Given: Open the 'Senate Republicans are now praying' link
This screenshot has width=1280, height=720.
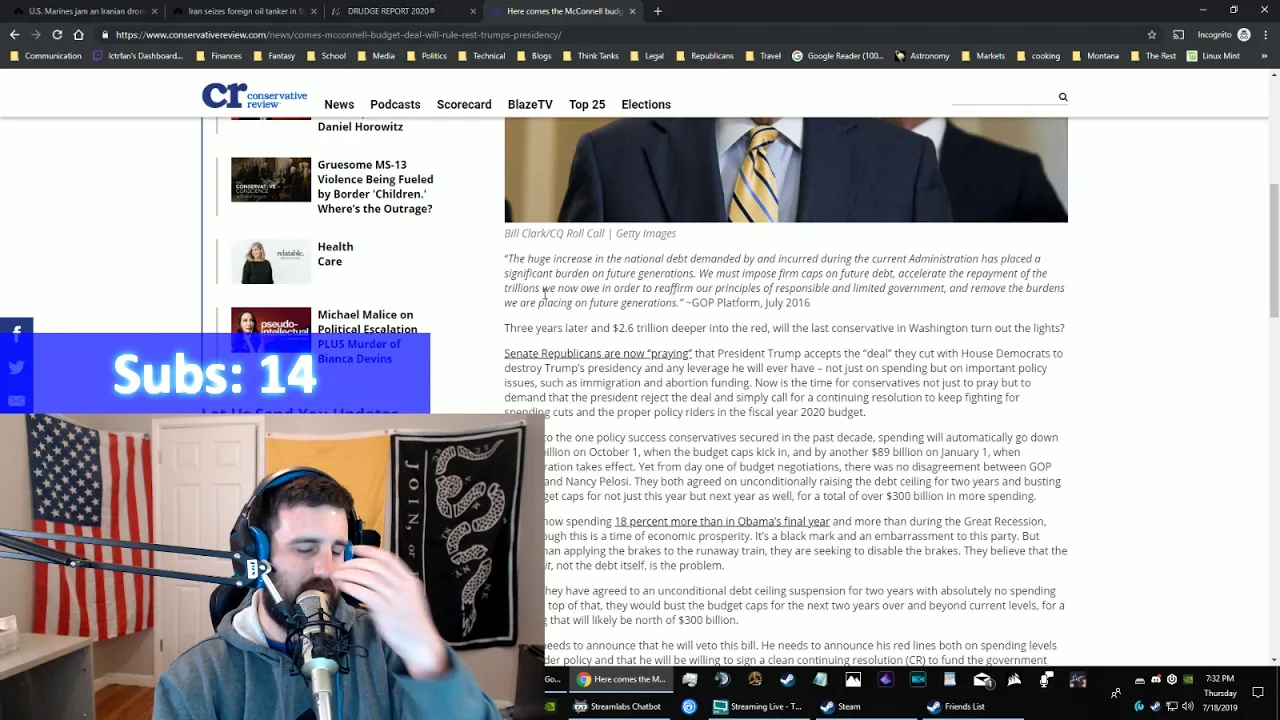Looking at the screenshot, I should click(x=598, y=353).
